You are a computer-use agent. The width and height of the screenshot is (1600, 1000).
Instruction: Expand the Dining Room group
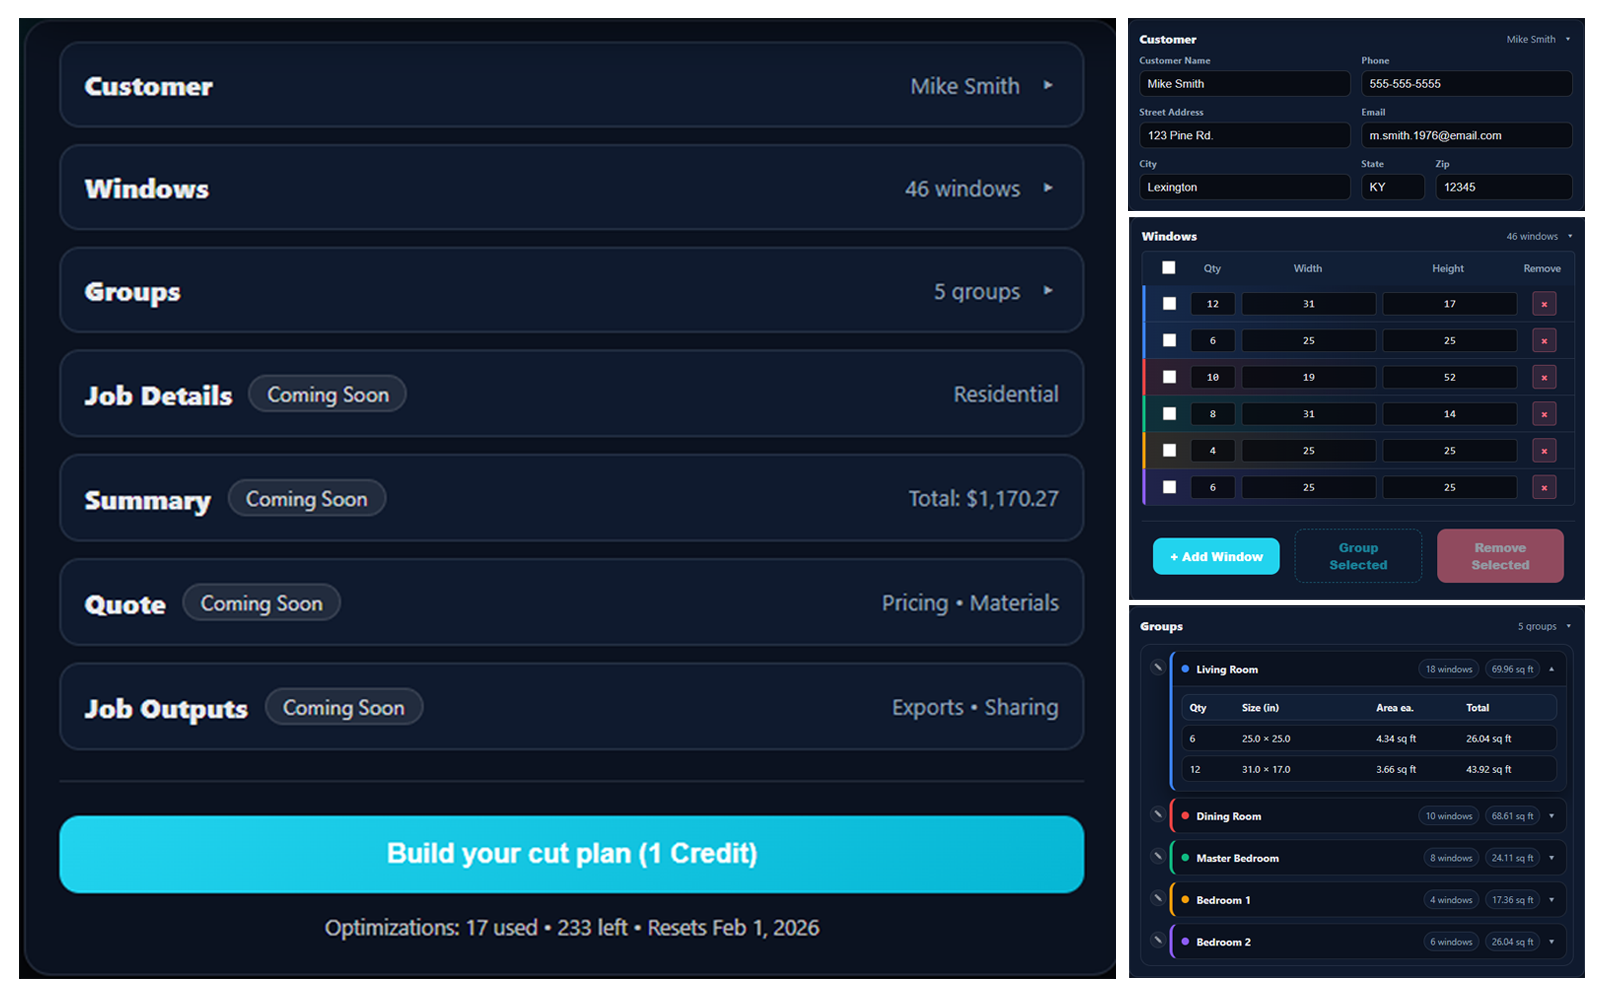pos(1552,815)
